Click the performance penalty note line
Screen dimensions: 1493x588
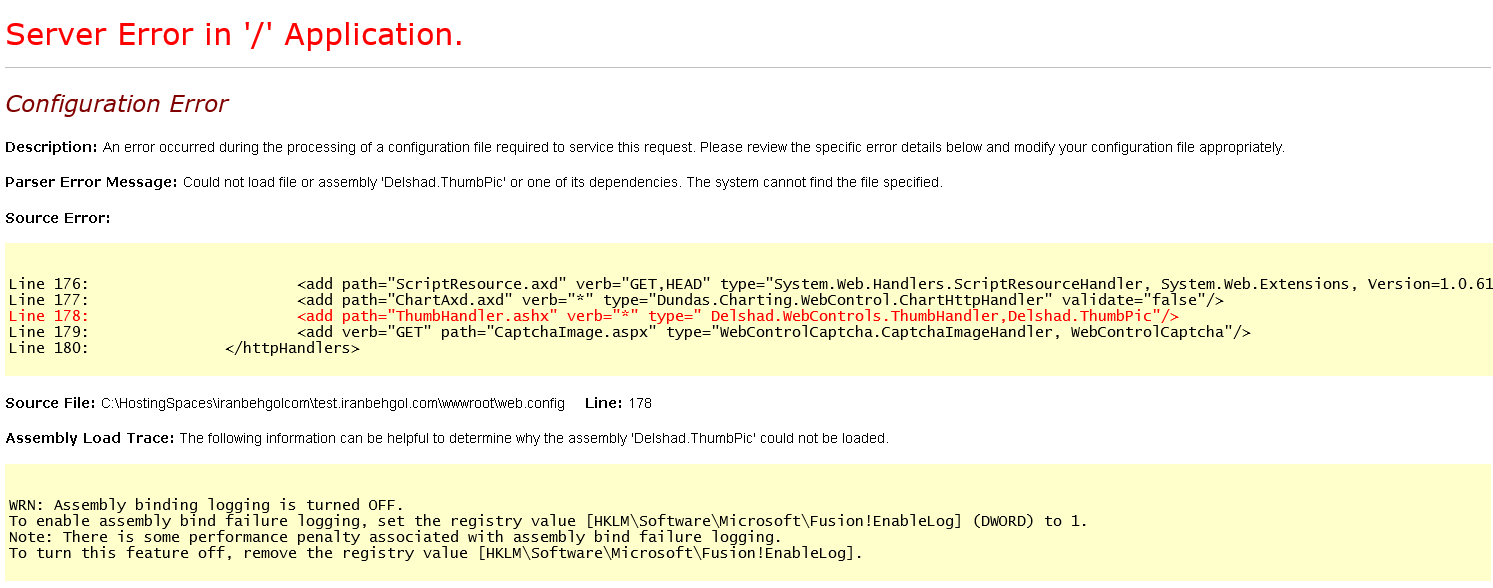click(x=395, y=536)
